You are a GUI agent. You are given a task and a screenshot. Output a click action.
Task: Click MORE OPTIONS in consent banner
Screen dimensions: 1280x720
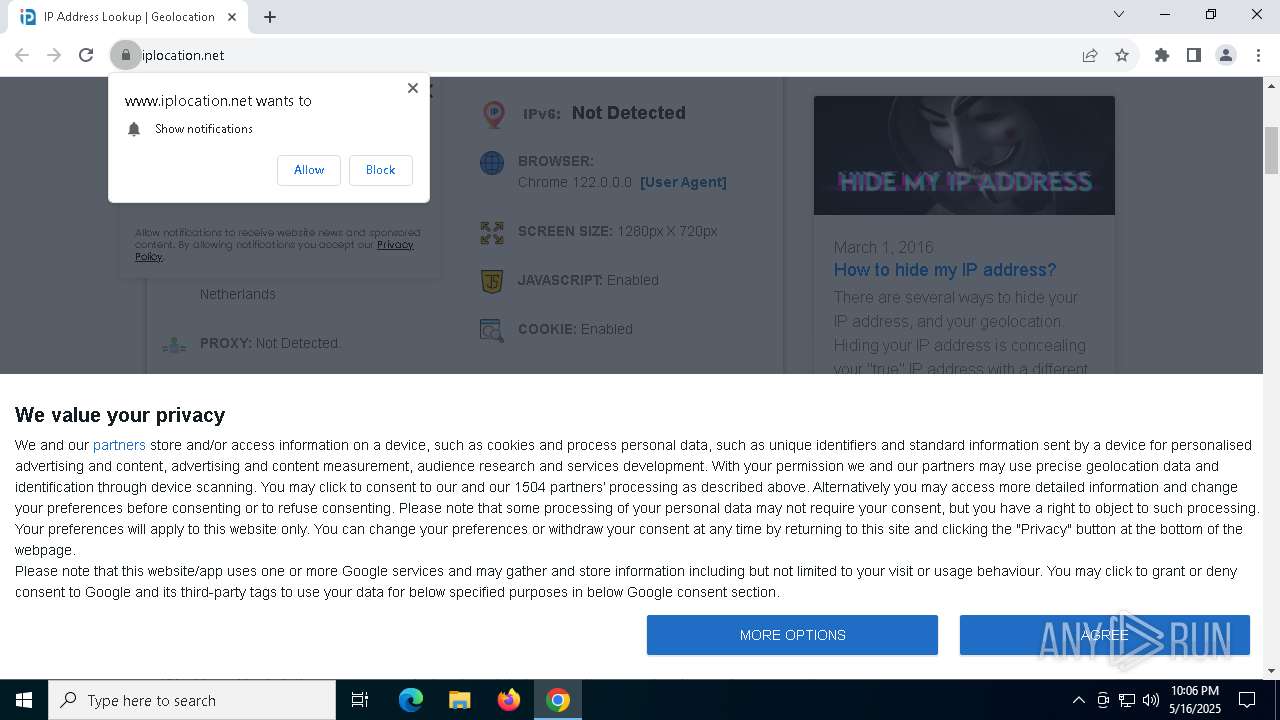(x=792, y=635)
